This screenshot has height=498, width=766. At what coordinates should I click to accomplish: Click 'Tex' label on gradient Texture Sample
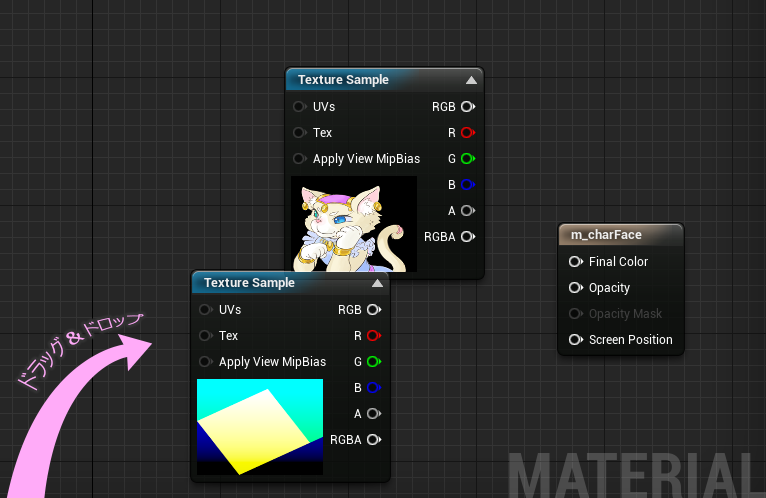pos(228,336)
